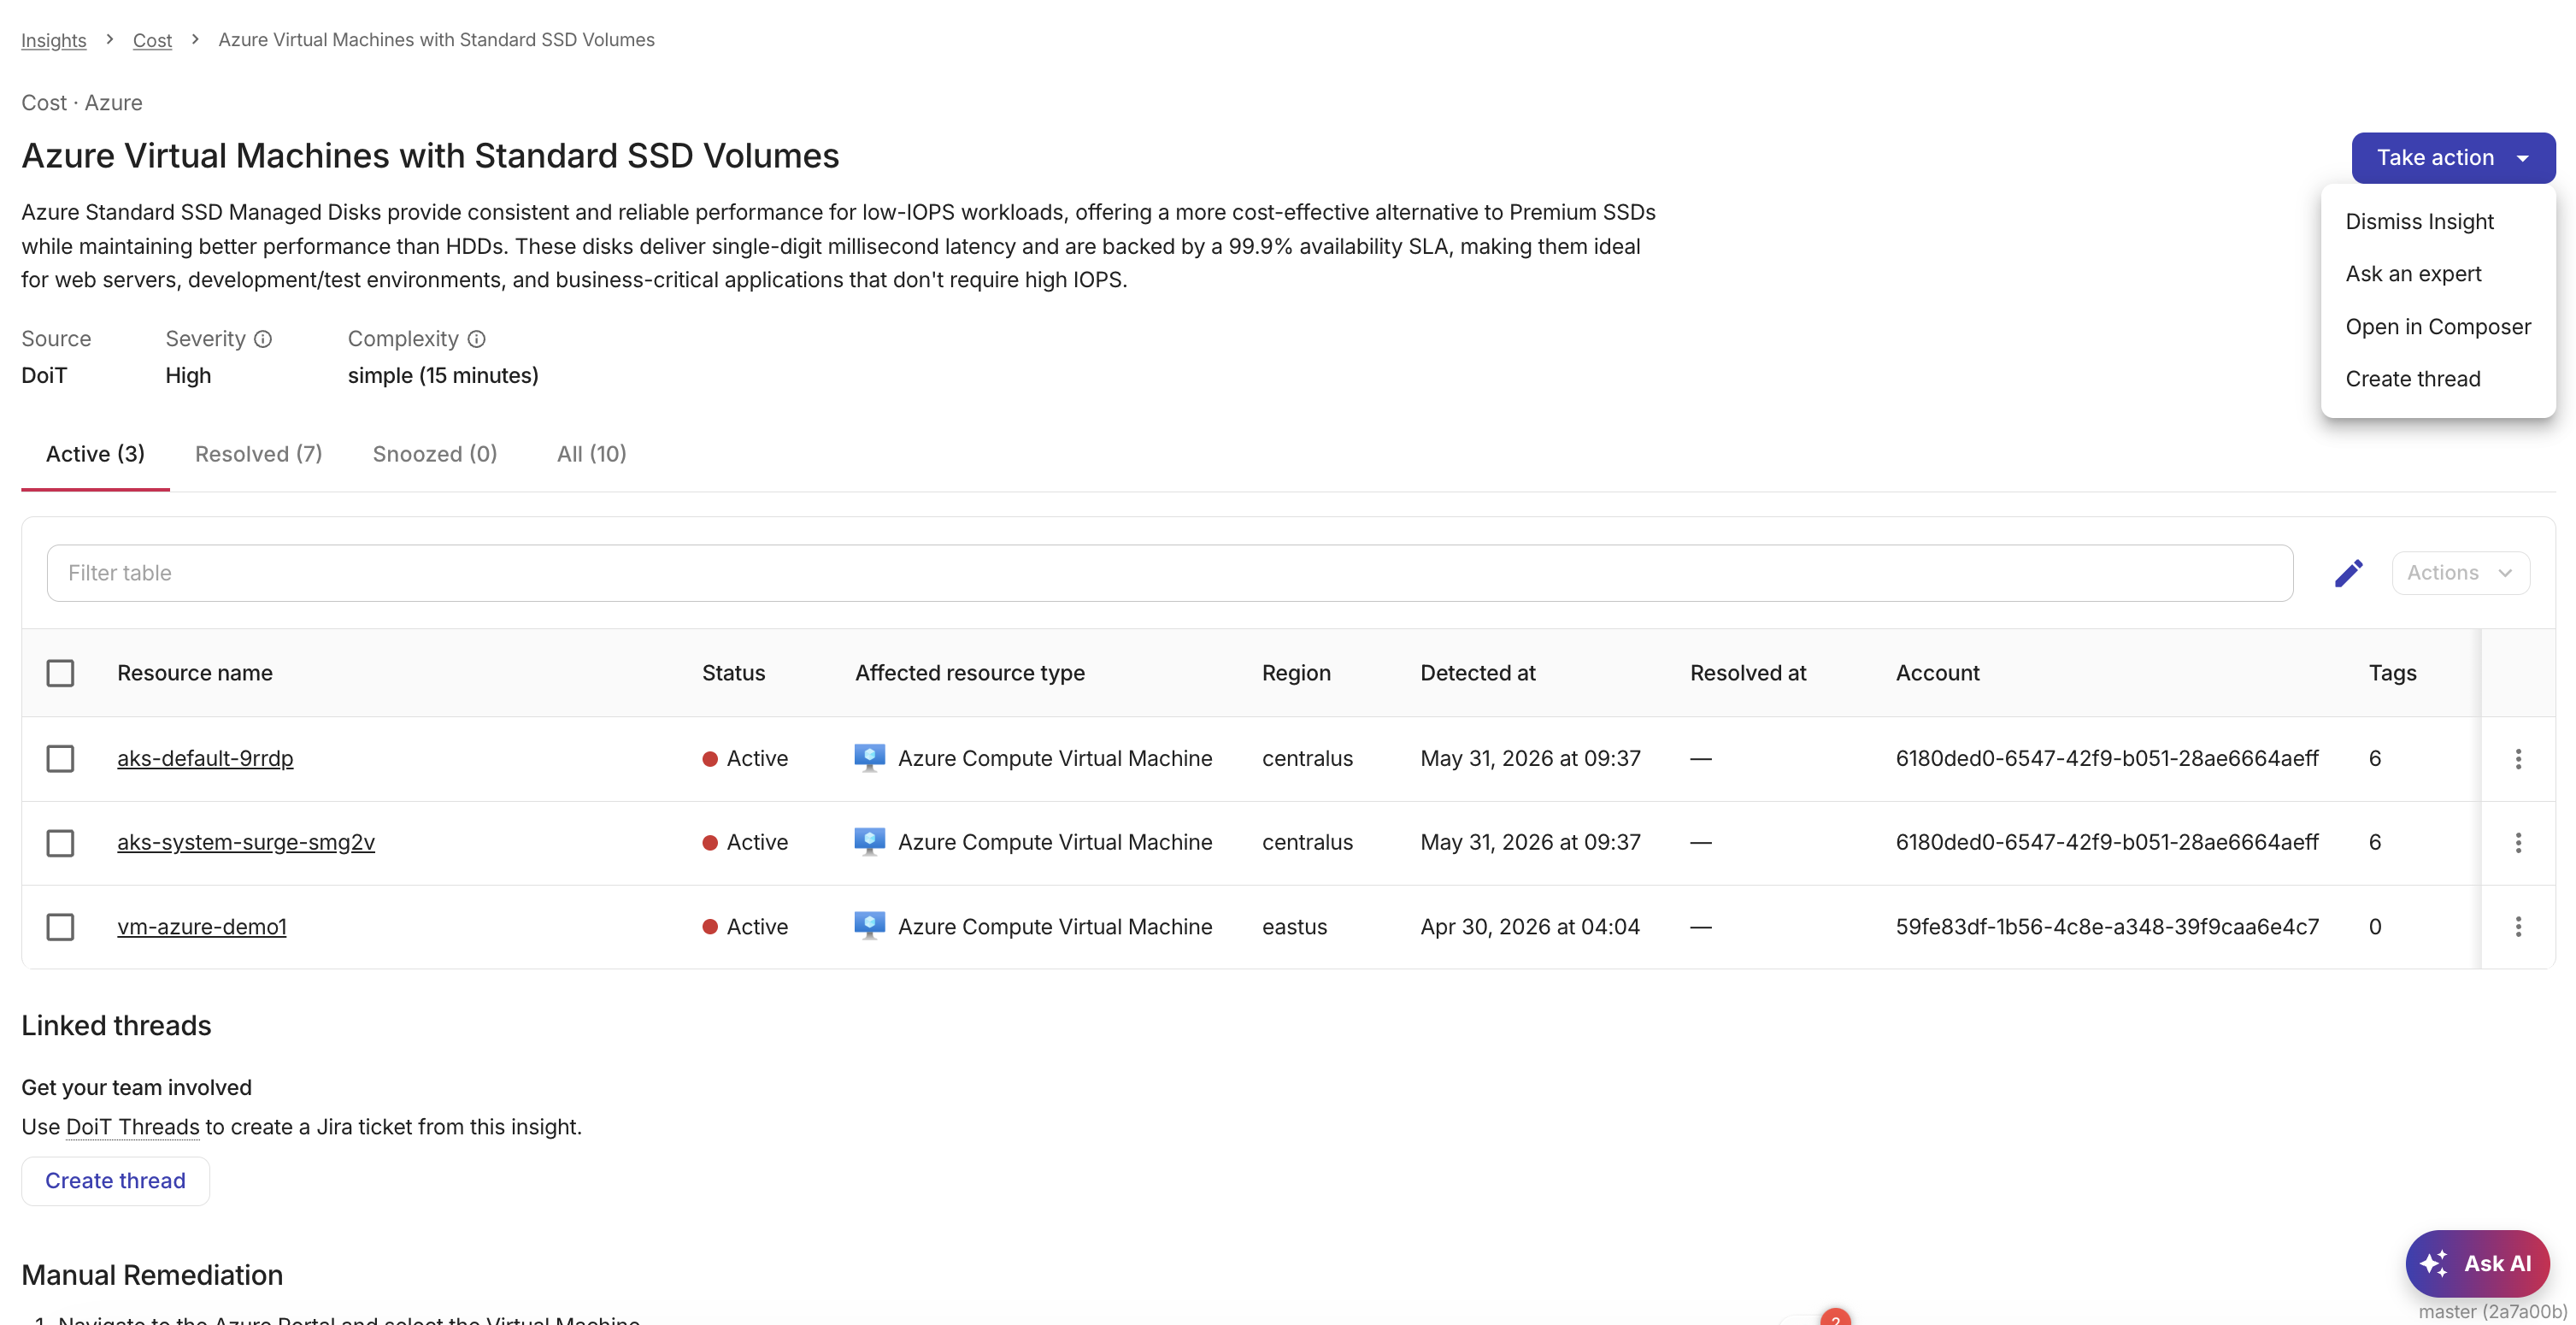This screenshot has height=1325, width=2576.
Task: Go to Cost breadcrumb link
Action: point(152,40)
